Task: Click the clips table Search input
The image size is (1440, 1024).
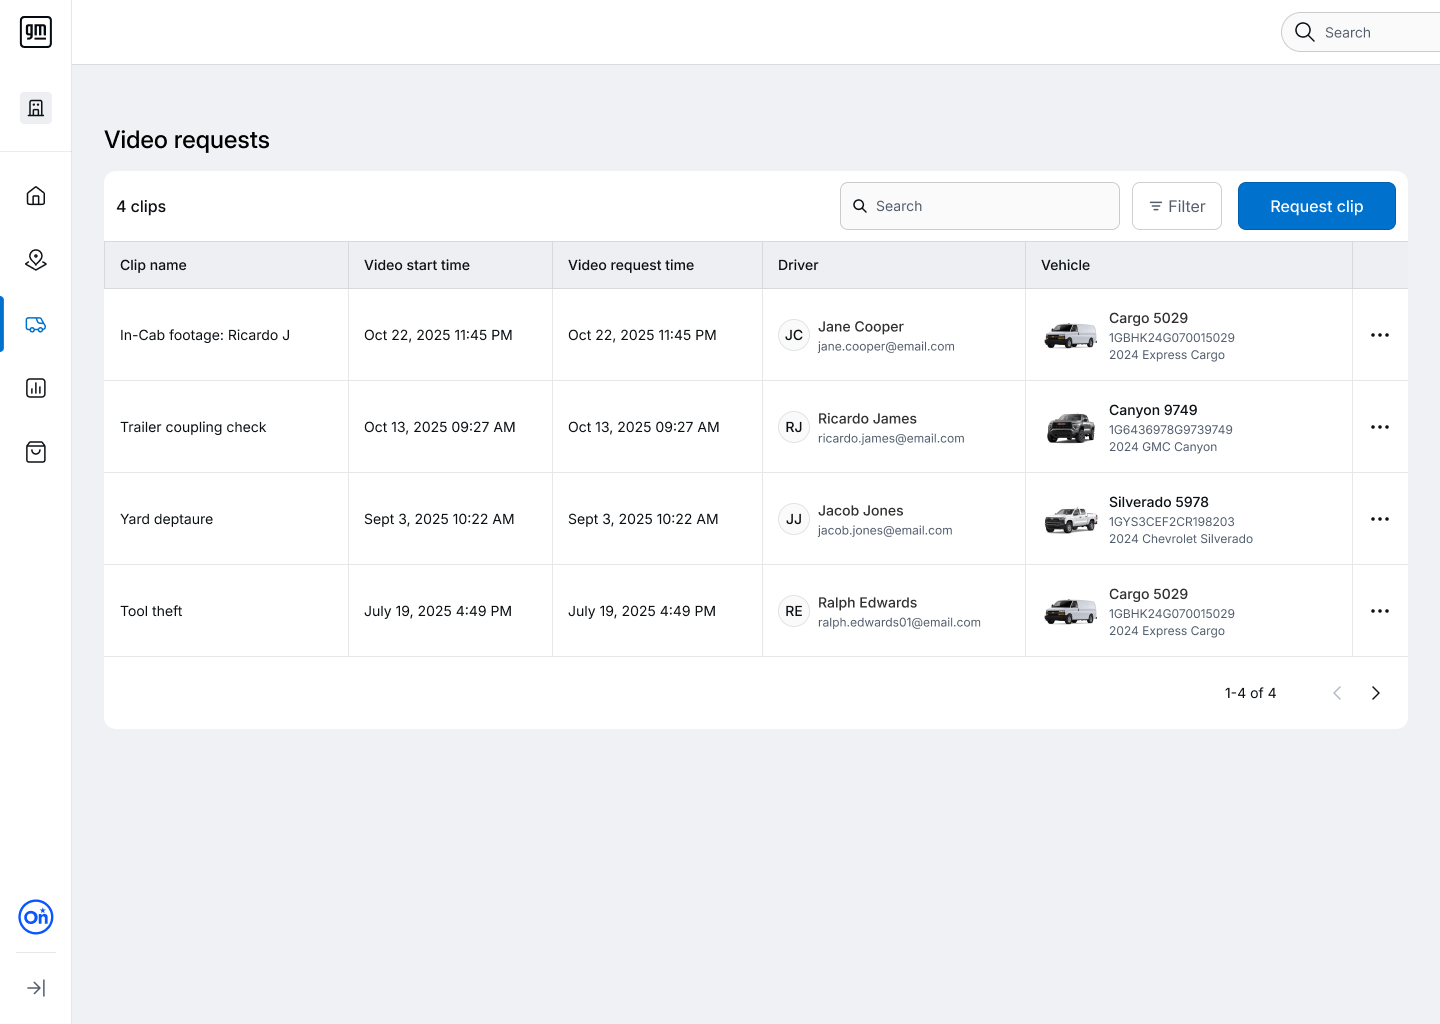Action: coord(980,206)
